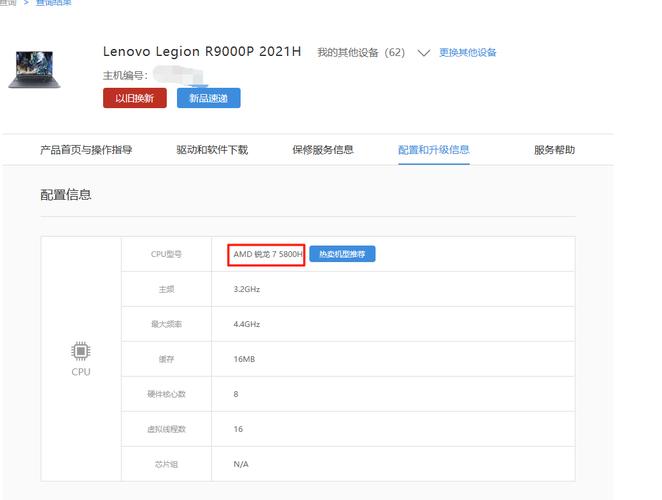
Task: Click the 热卖机型推荐 button
Action: pyautogui.click(x=342, y=254)
